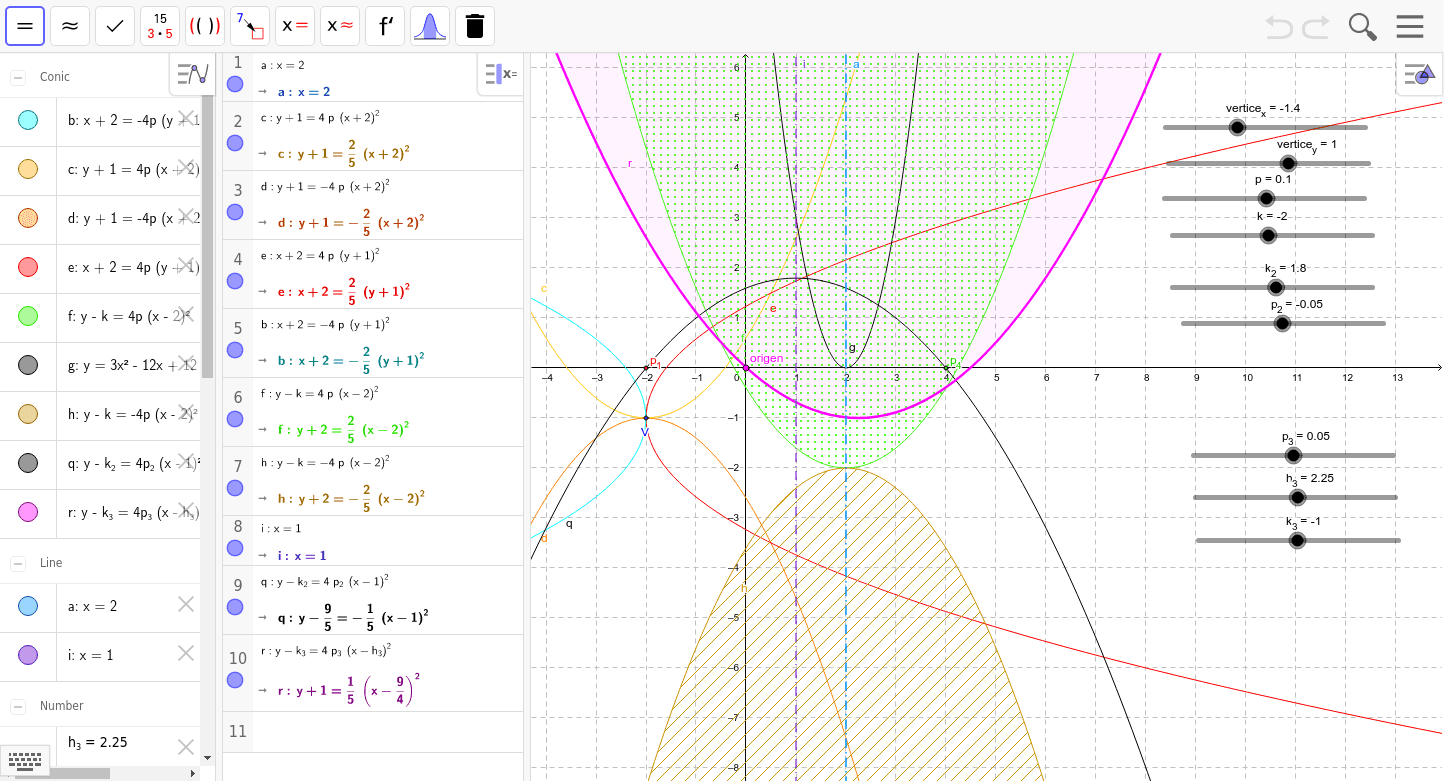The height and width of the screenshot is (783, 1444).
Task: Select the Evaluate (=) tool
Action: tap(25, 26)
